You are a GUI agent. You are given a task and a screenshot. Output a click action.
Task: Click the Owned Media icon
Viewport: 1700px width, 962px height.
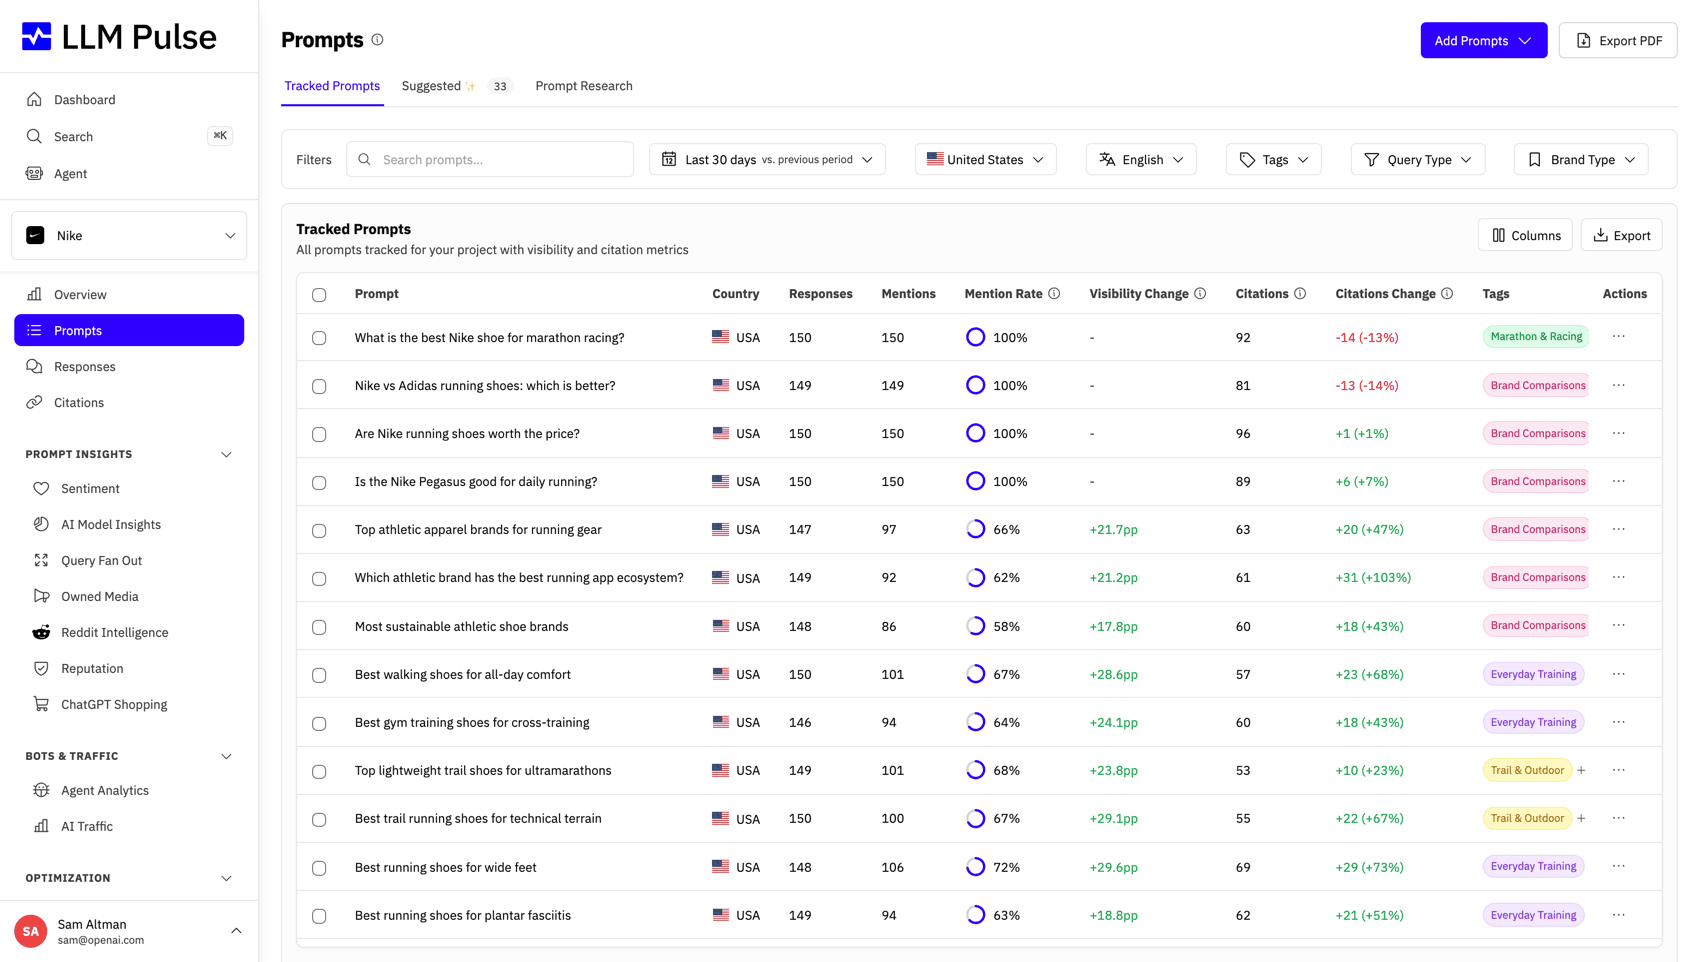point(41,596)
